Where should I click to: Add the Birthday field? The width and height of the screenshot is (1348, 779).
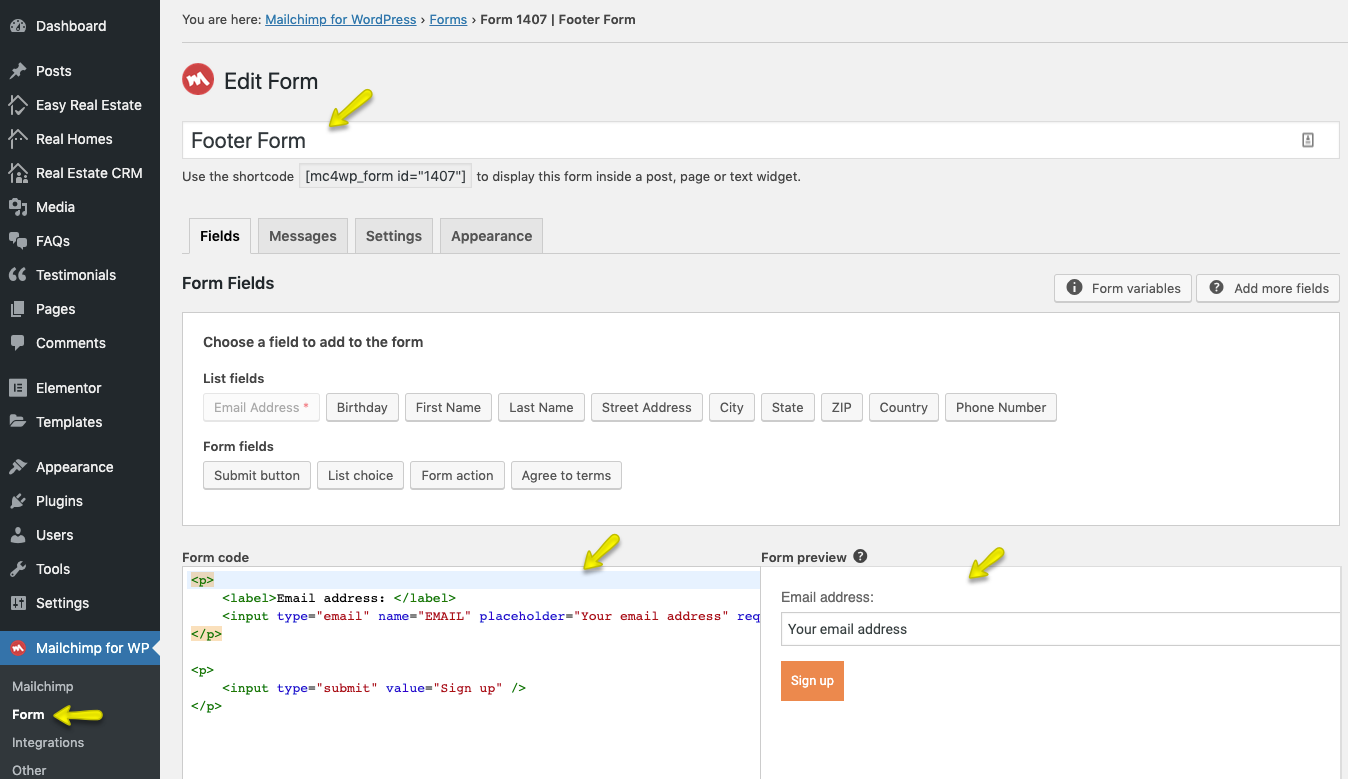[x=362, y=407]
